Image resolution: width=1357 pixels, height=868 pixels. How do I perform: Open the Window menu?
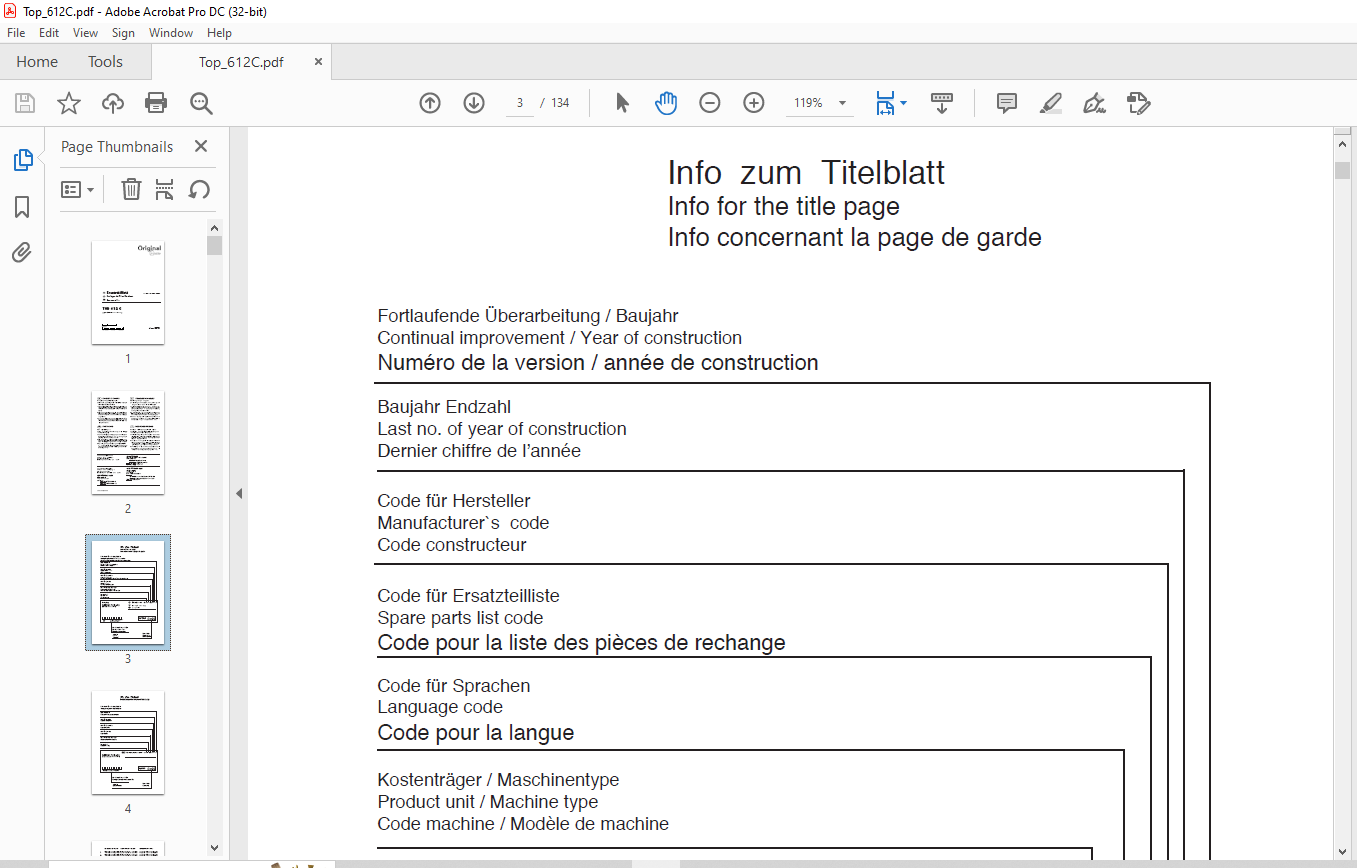(171, 33)
